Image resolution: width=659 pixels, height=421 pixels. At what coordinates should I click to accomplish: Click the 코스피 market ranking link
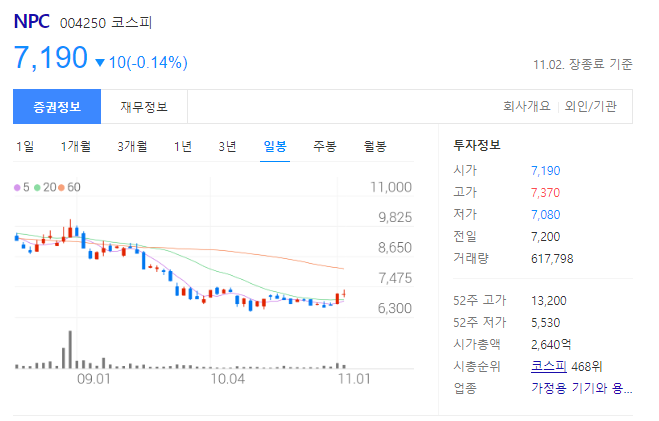[548, 366]
